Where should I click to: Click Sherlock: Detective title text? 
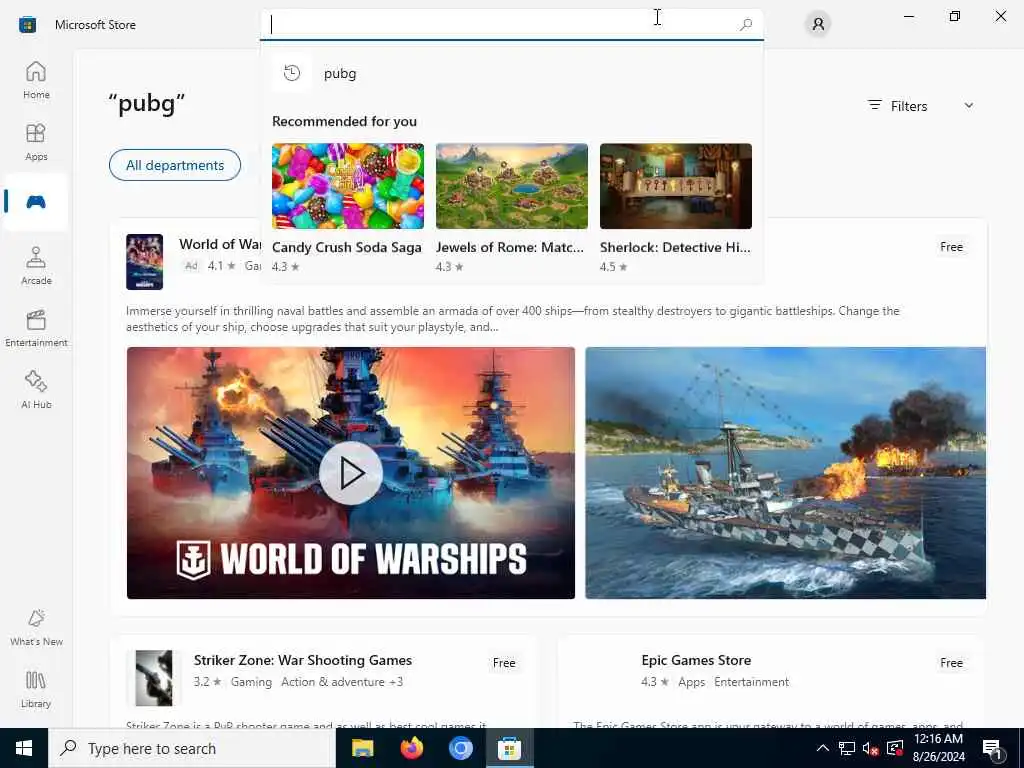click(x=675, y=248)
